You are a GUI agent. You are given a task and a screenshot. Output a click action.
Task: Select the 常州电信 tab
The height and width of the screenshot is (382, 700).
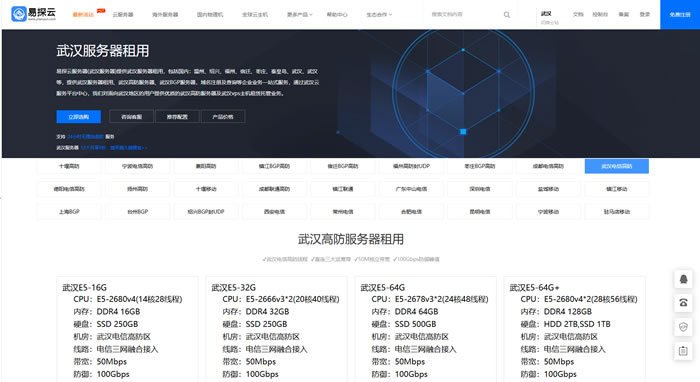pos(343,212)
